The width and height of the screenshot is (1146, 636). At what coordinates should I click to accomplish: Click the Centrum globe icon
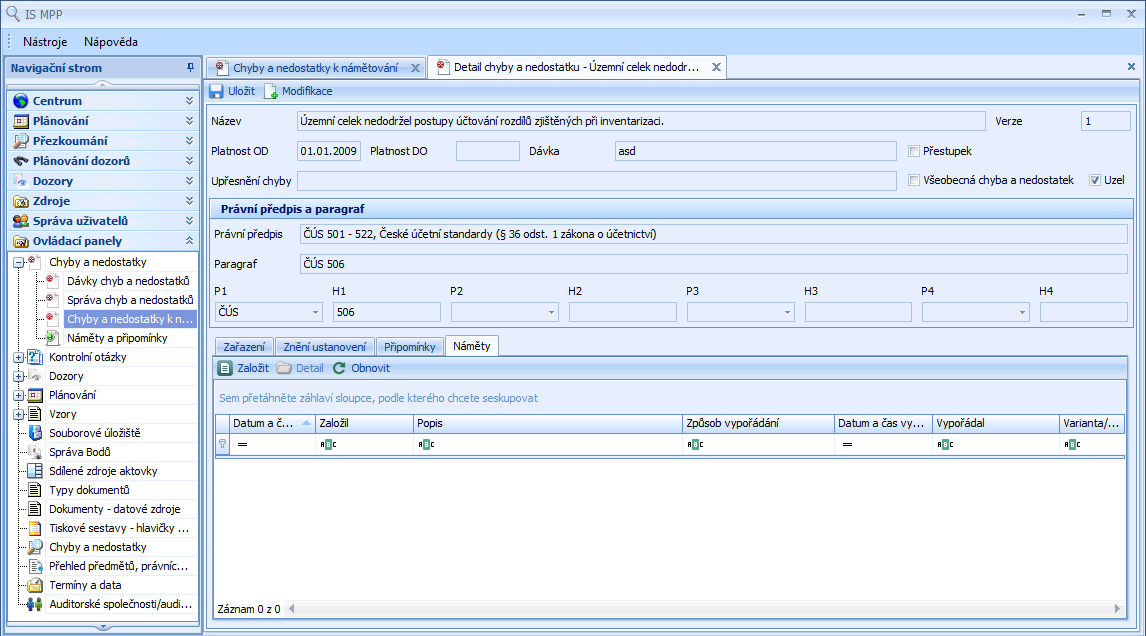point(20,101)
